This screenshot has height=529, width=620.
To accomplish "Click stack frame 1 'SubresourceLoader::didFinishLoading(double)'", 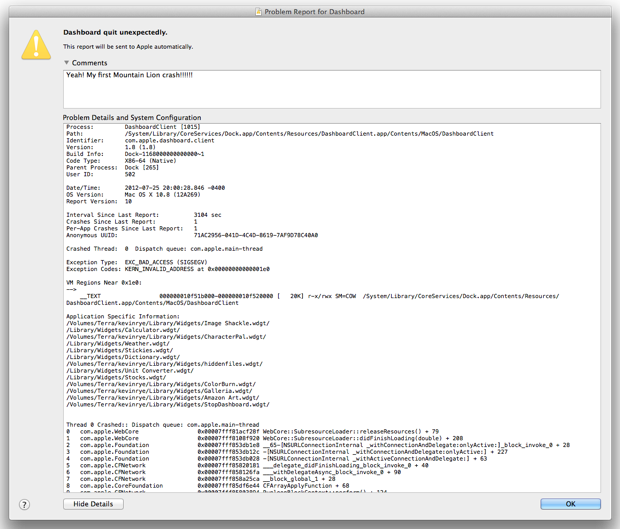I will (265, 438).
